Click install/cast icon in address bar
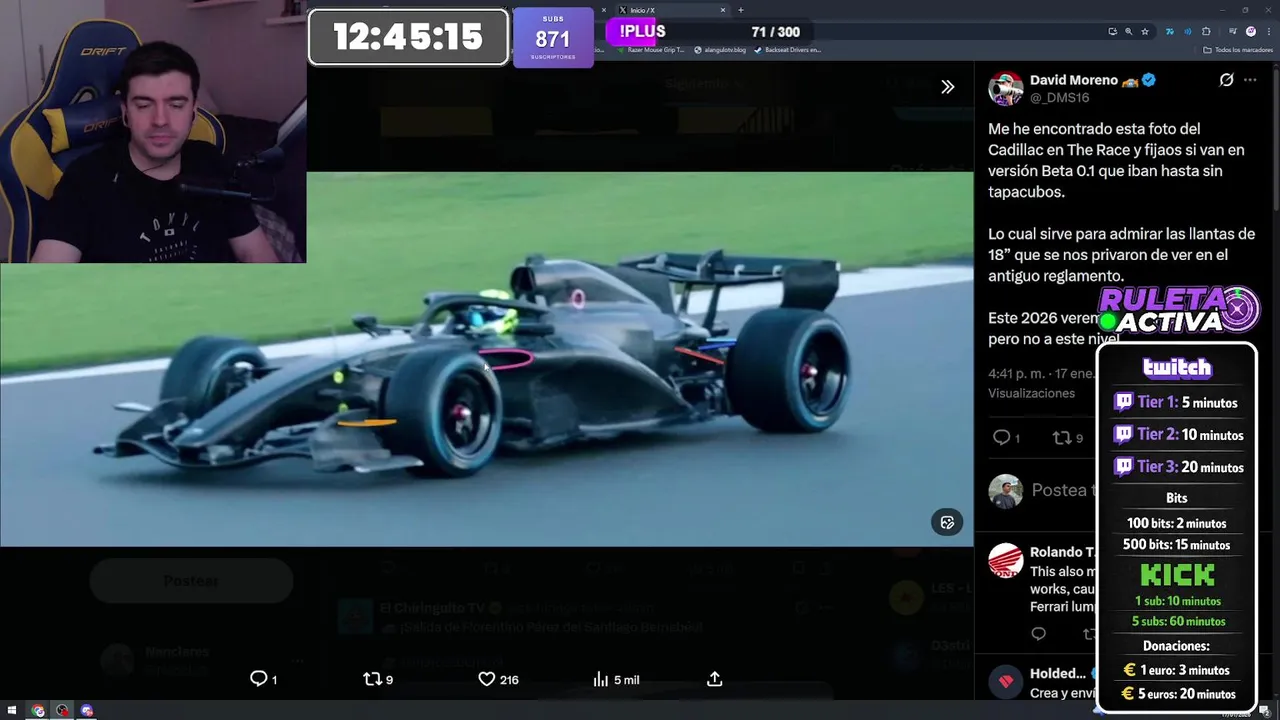Image resolution: width=1280 pixels, height=720 pixels. 1112,31
